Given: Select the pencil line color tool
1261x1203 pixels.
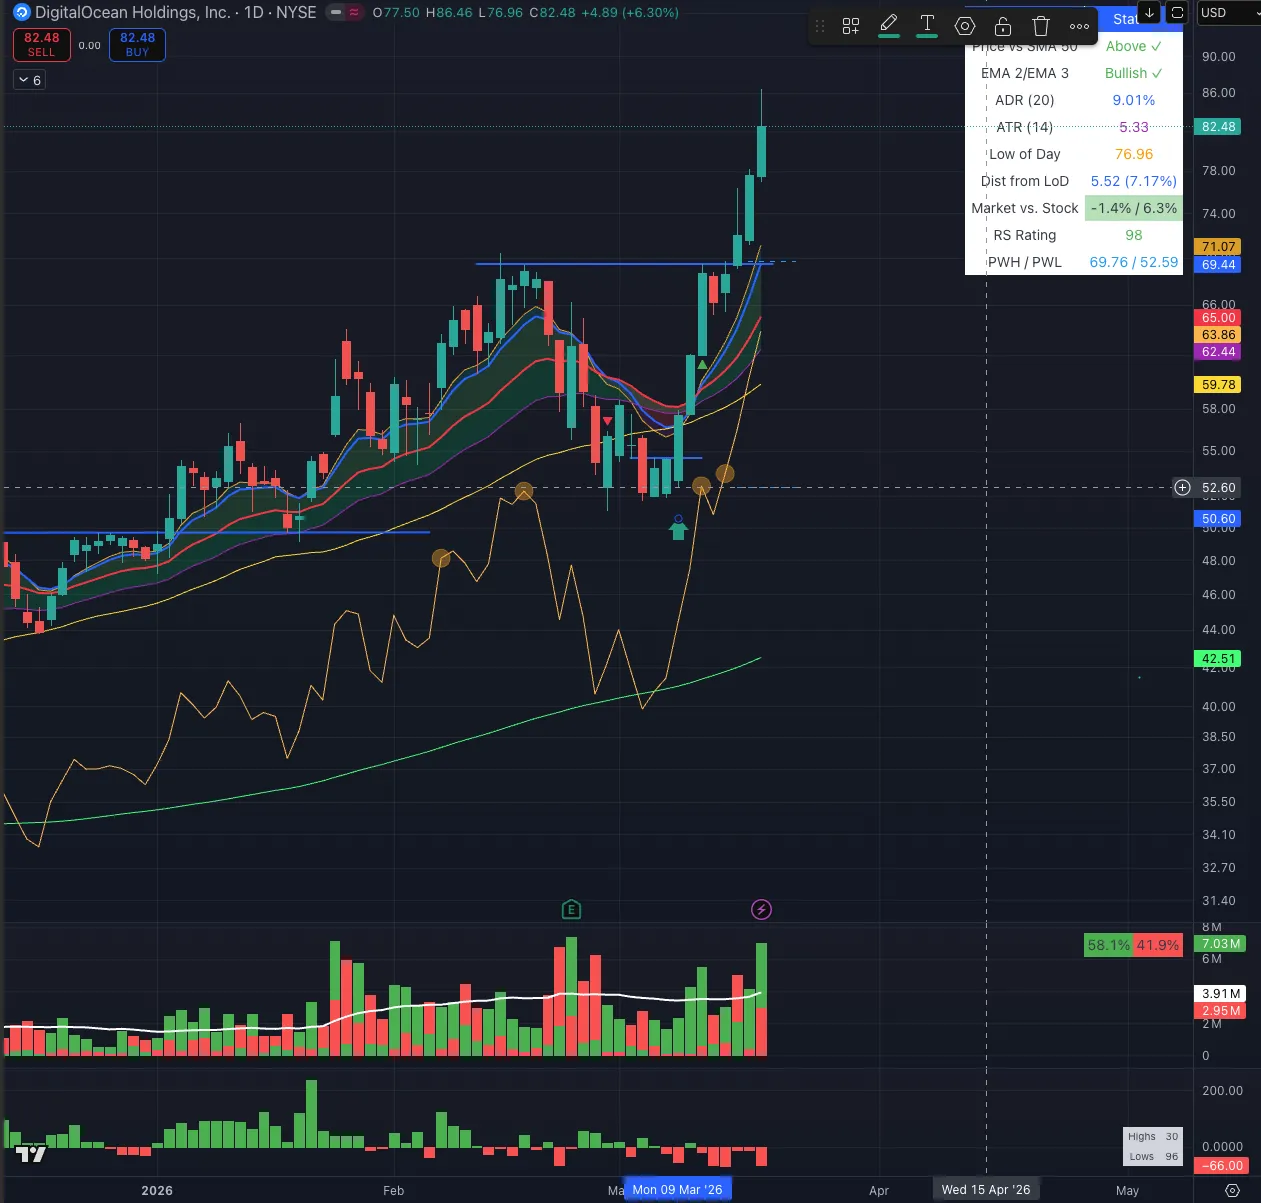Looking at the screenshot, I should (x=889, y=25).
